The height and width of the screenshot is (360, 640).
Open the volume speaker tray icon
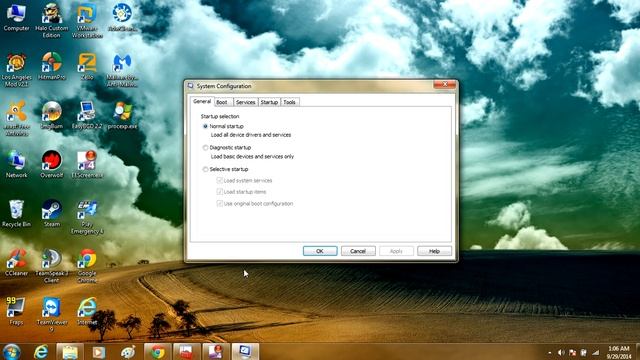pyautogui.click(x=561, y=352)
